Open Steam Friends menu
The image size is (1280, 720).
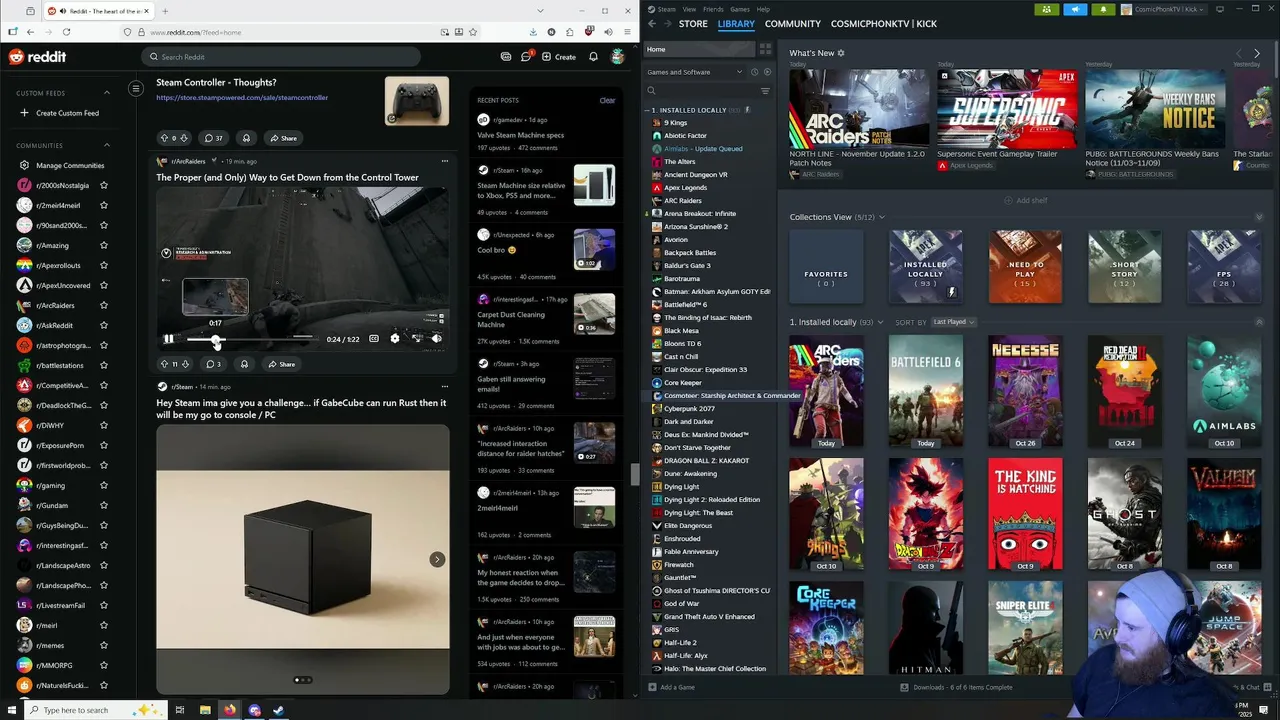[x=713, y=9]
